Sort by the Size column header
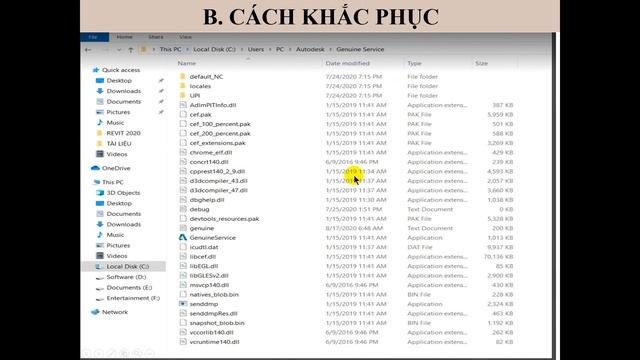This screenshot has height=360, width=640. [x=482, y=63]
